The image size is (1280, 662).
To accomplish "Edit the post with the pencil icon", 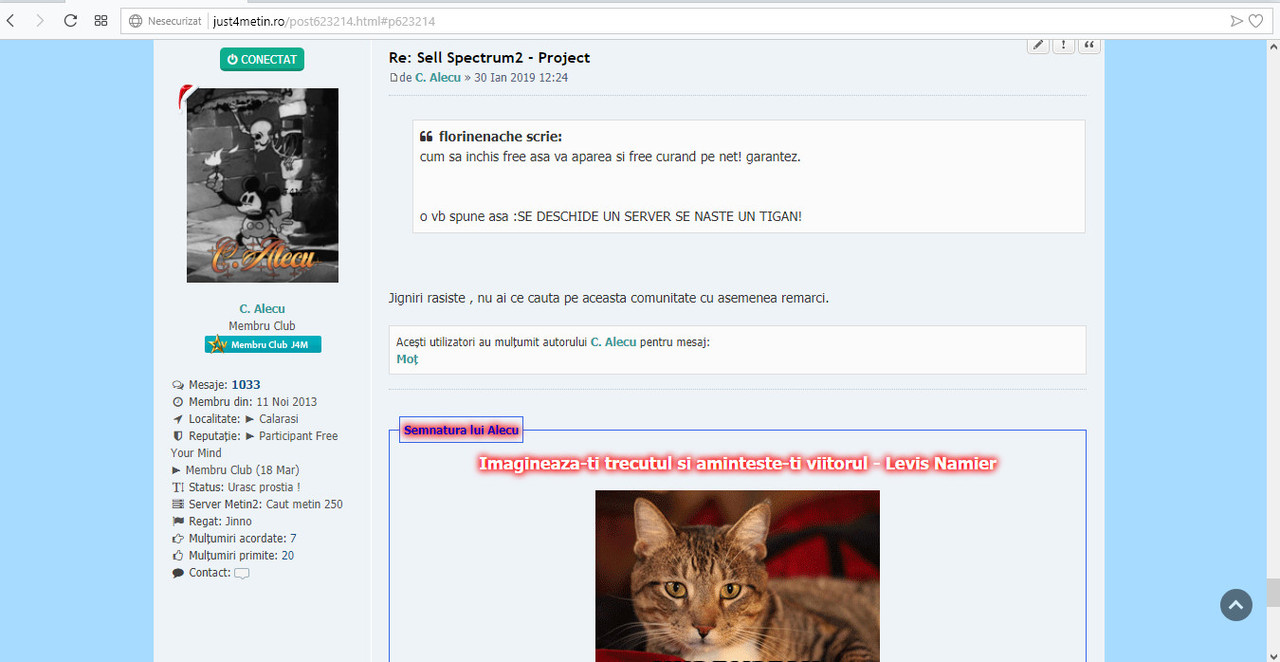I will [1038, 45].
